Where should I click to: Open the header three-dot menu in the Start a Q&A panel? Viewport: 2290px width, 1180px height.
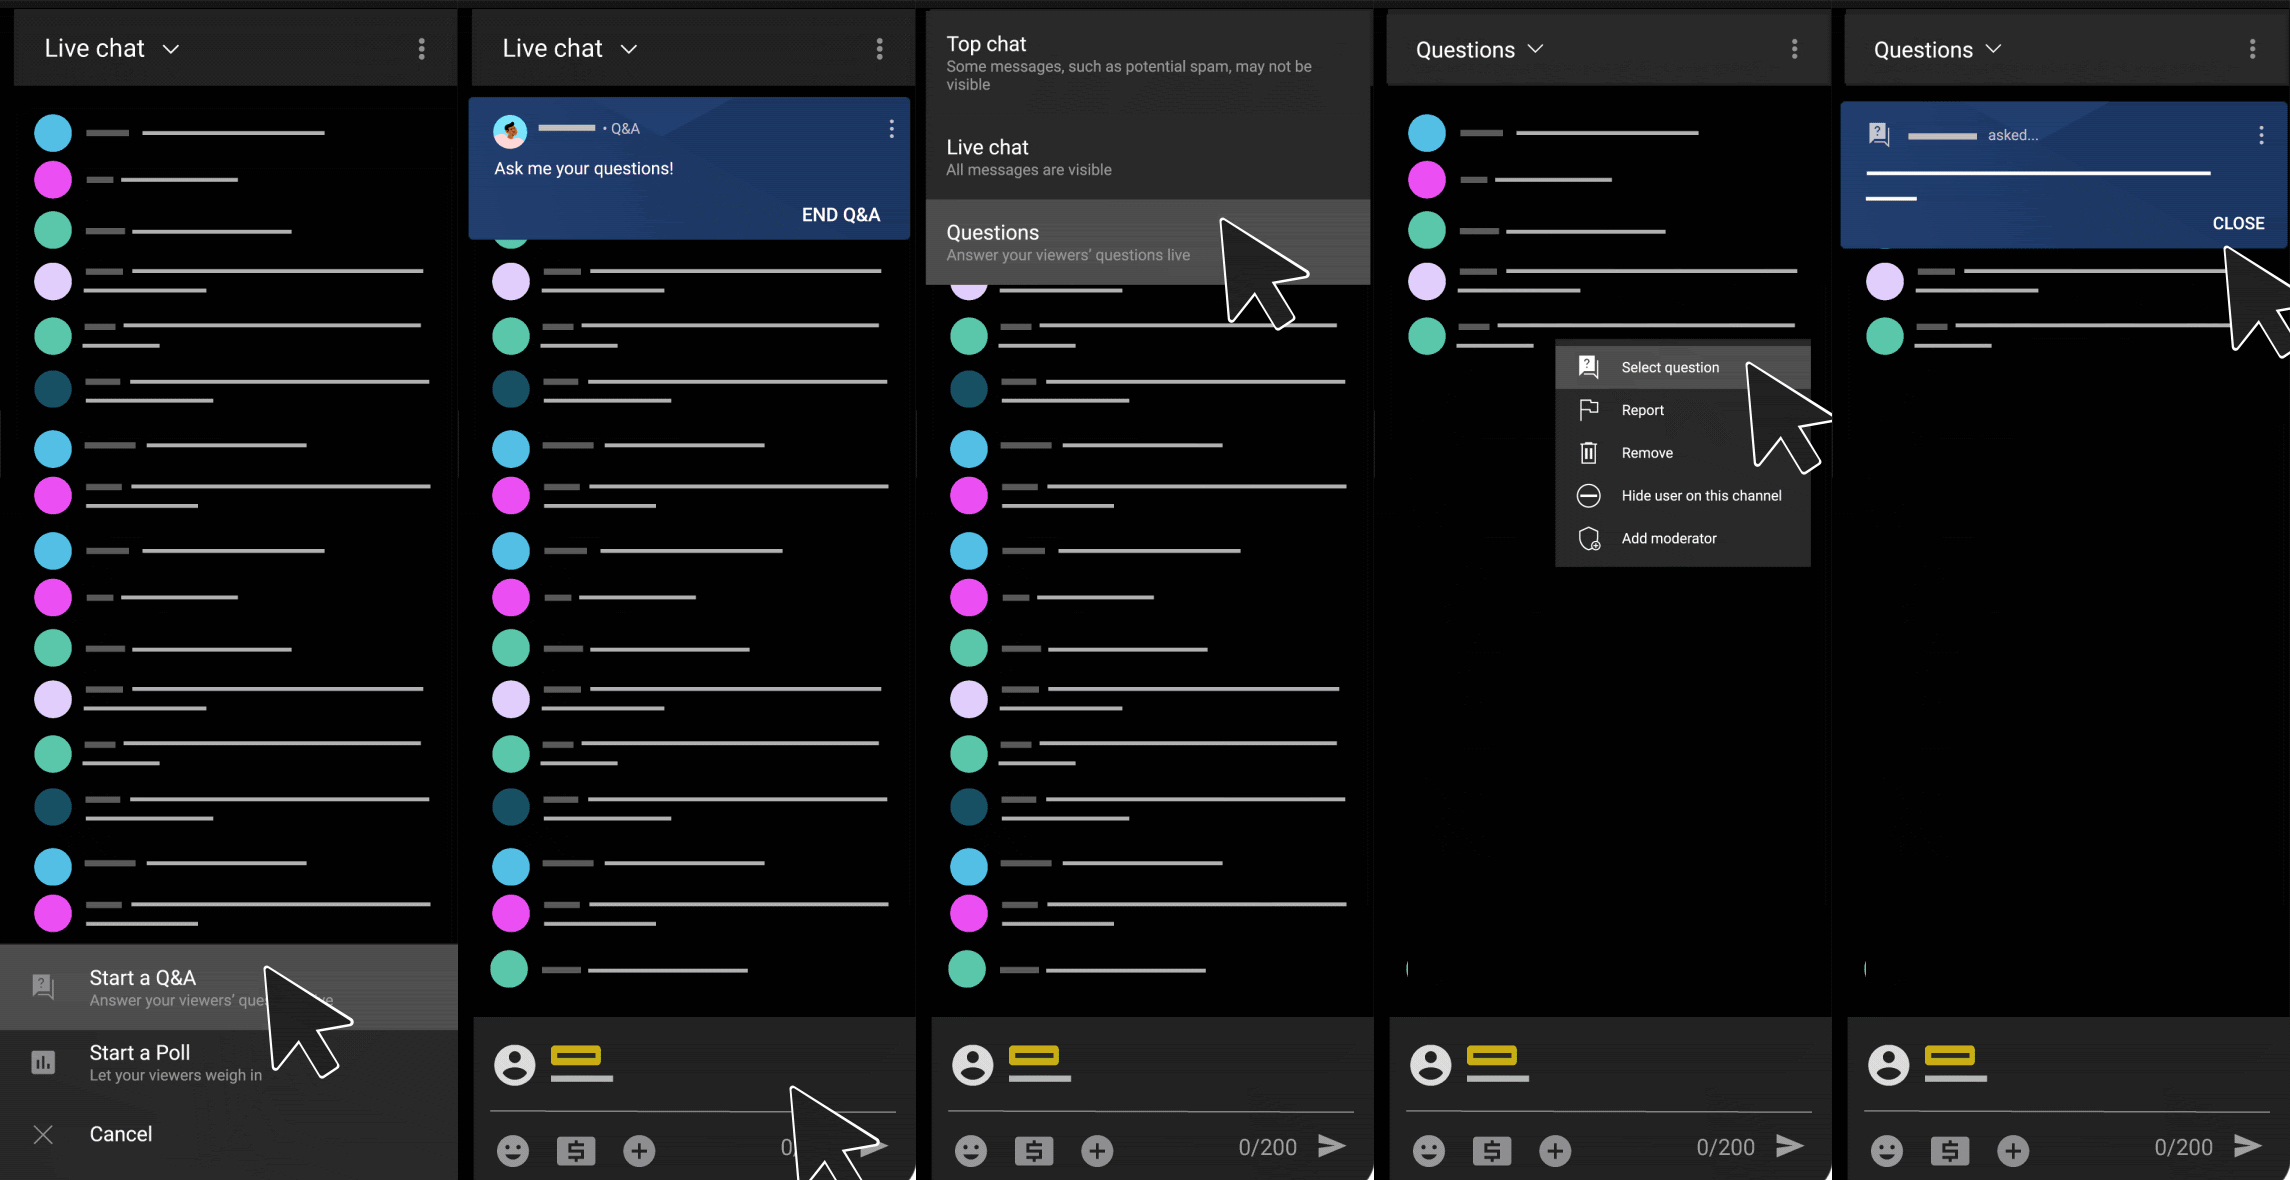(x=422, y=49)
